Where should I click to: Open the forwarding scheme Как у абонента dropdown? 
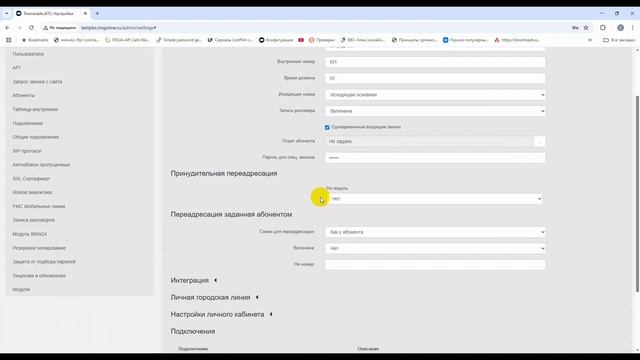(x=435, y=232)
